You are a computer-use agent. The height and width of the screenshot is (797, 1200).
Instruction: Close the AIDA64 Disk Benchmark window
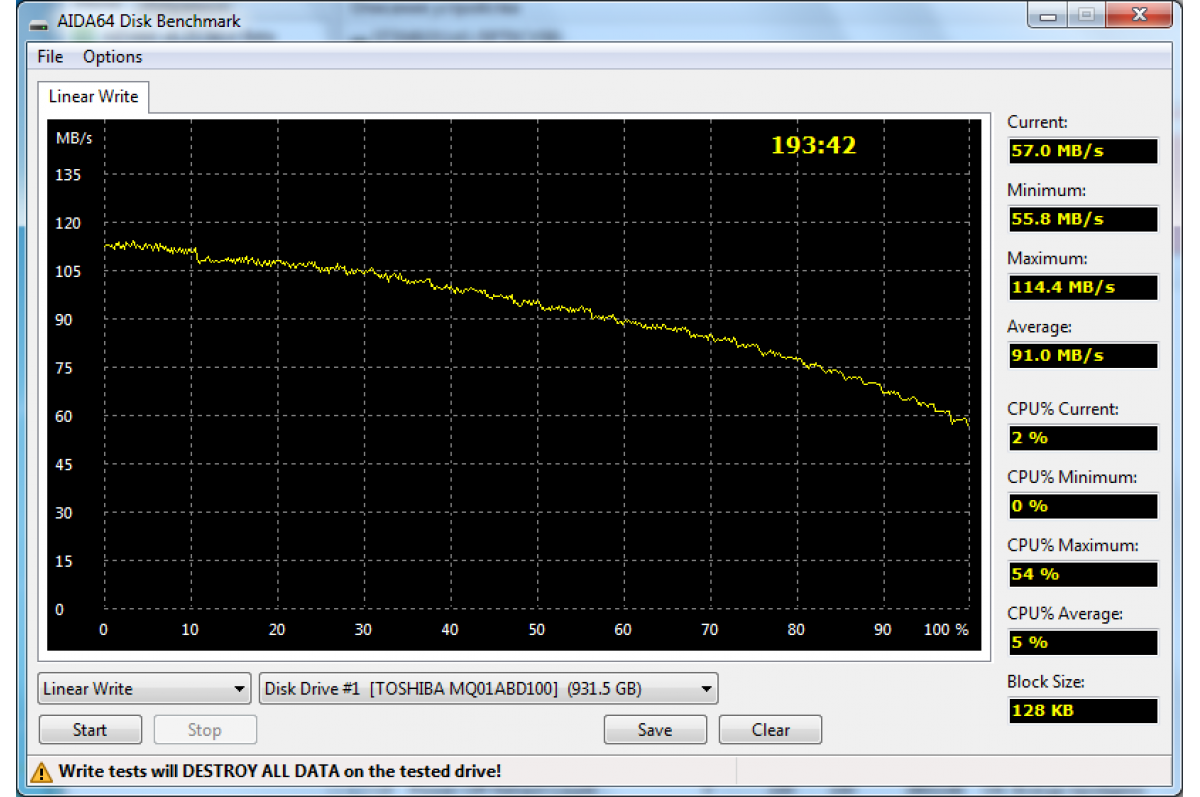(1138, 16)
